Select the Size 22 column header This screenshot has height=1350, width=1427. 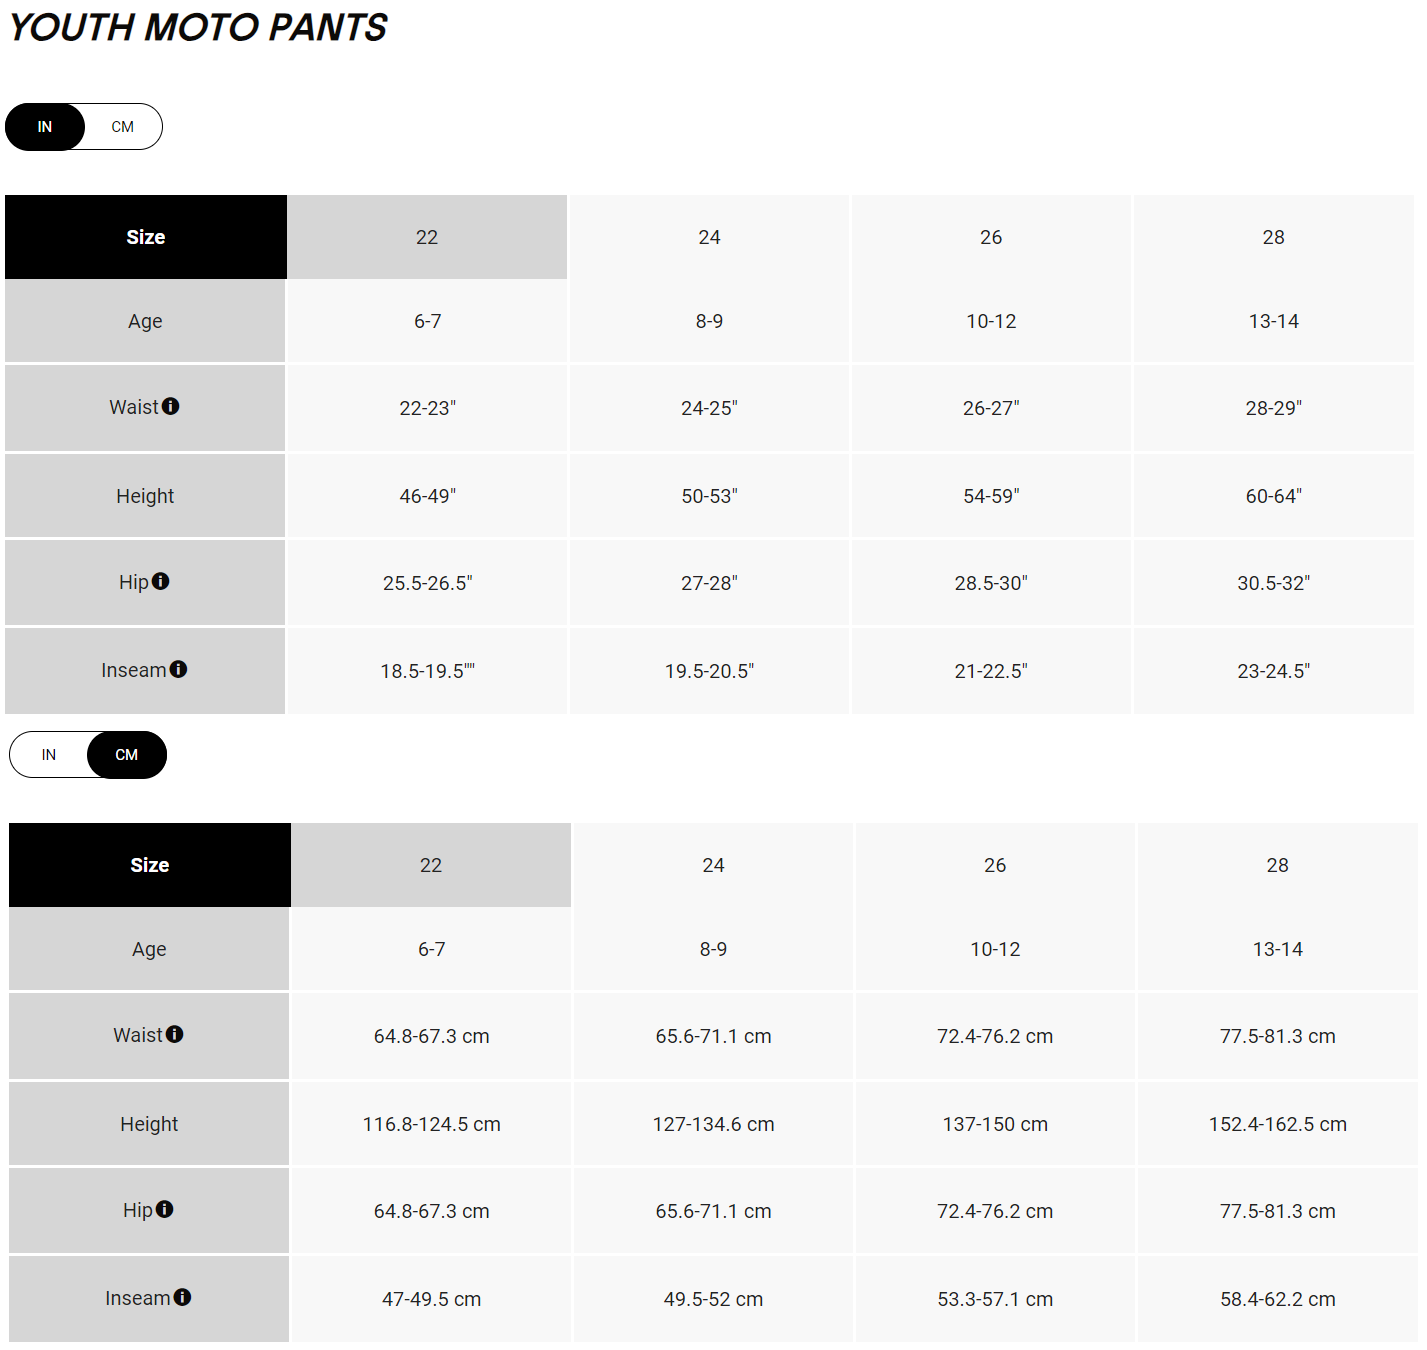pyautogui.click(x=427, y=237)
